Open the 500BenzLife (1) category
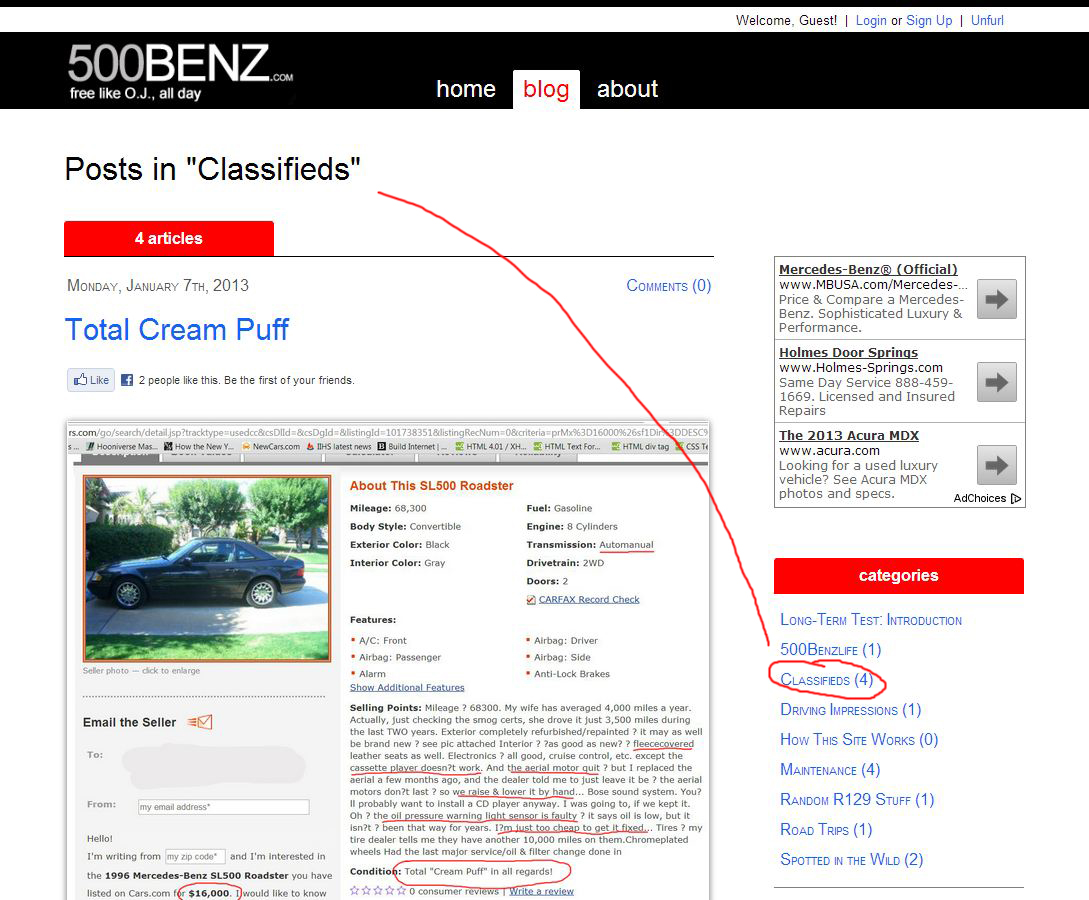The image size is (1089, 900). click(x=830, y=649)
